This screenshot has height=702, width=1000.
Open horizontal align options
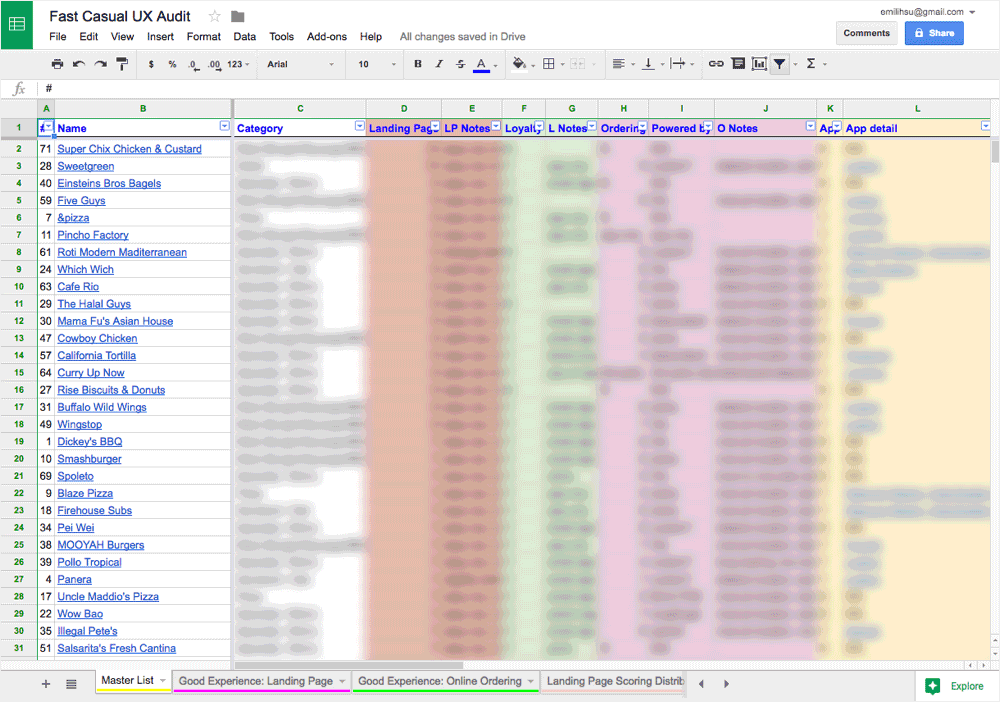click(619, 64)
